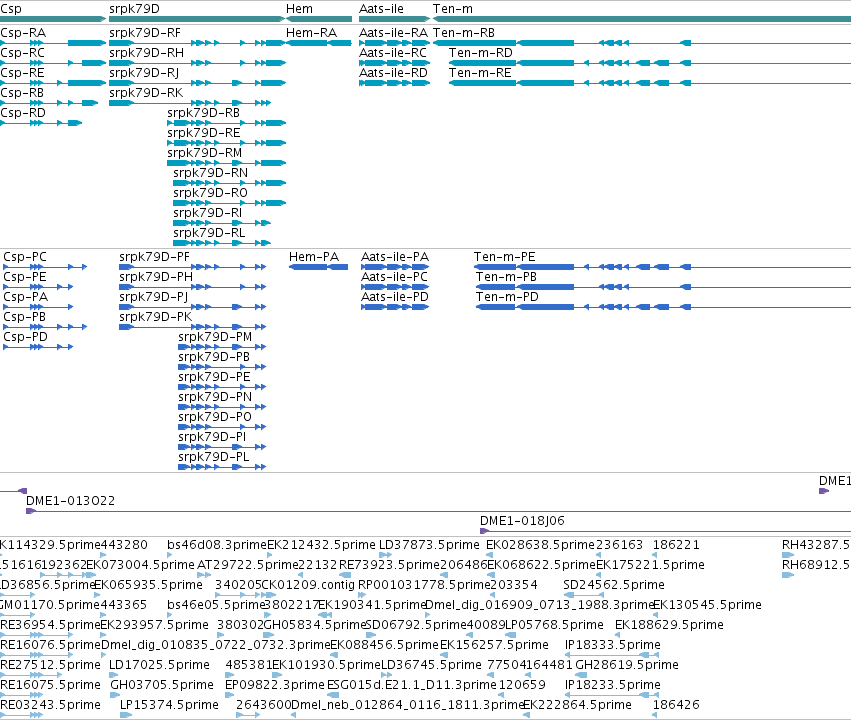Select the Csp-RB transcript label
Image resolution: width=851 pixels, height=720 pixels.
tap(22, 93)
